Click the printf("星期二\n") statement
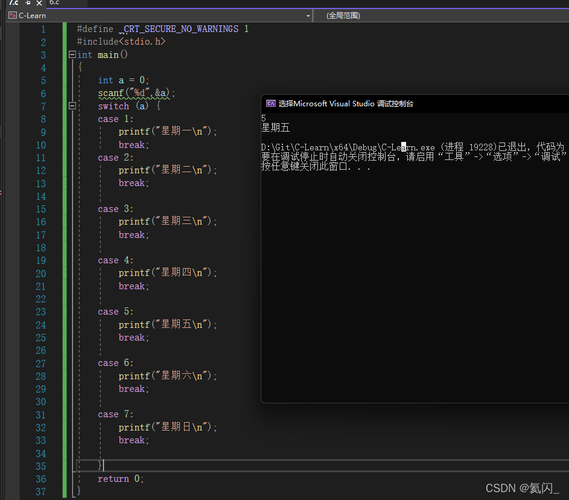The image size is (569, 500). click(x=168, y=170)
